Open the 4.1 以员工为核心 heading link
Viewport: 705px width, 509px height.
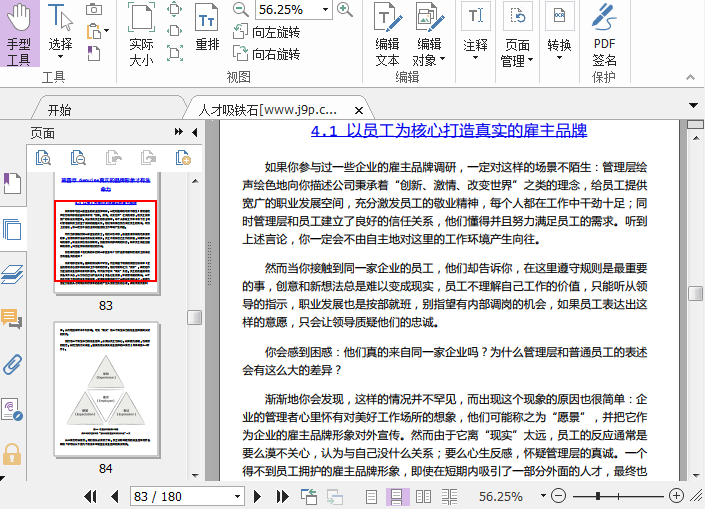449,130
